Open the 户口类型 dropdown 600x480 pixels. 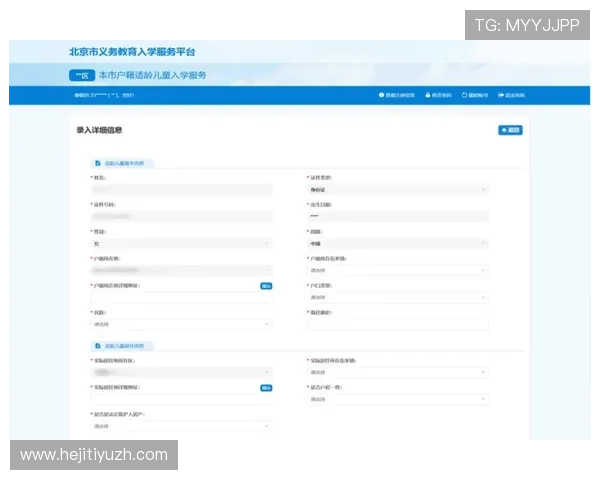tap(398, 297)
